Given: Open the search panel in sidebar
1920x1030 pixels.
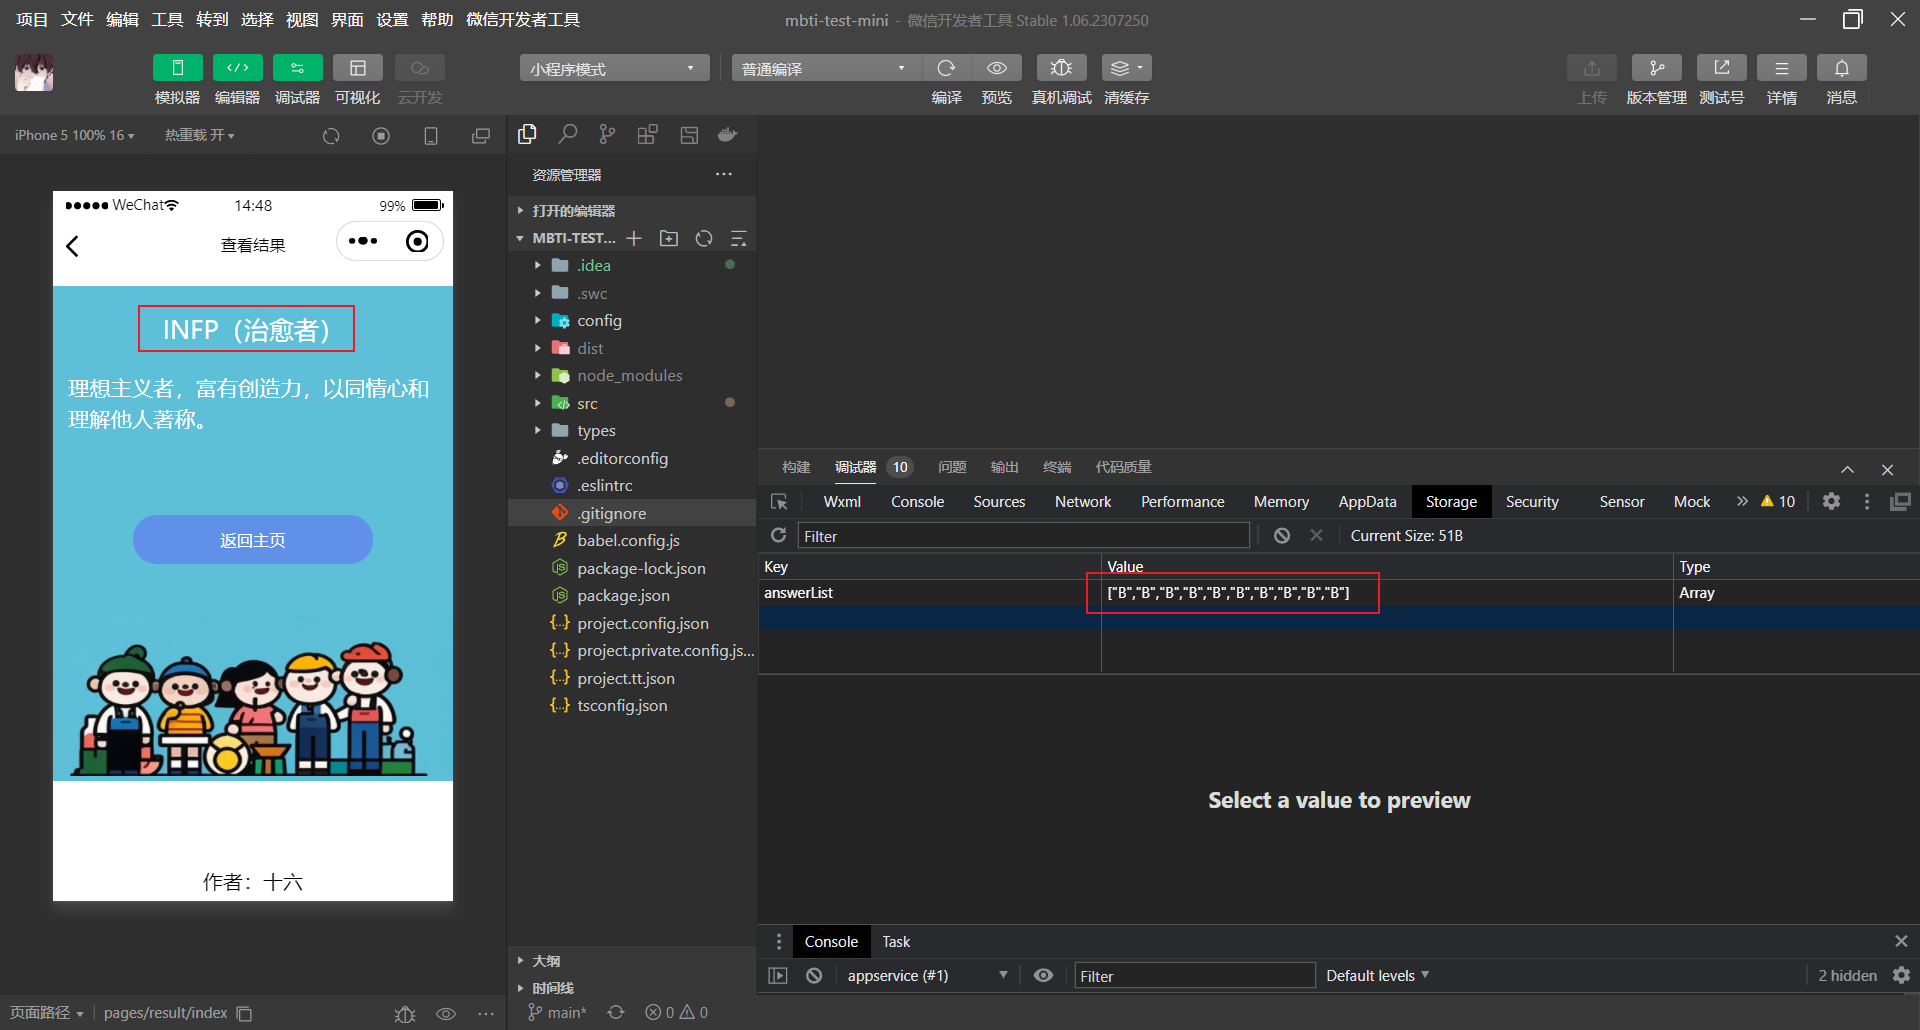Looking at the screenshot, I should (567, 134).
